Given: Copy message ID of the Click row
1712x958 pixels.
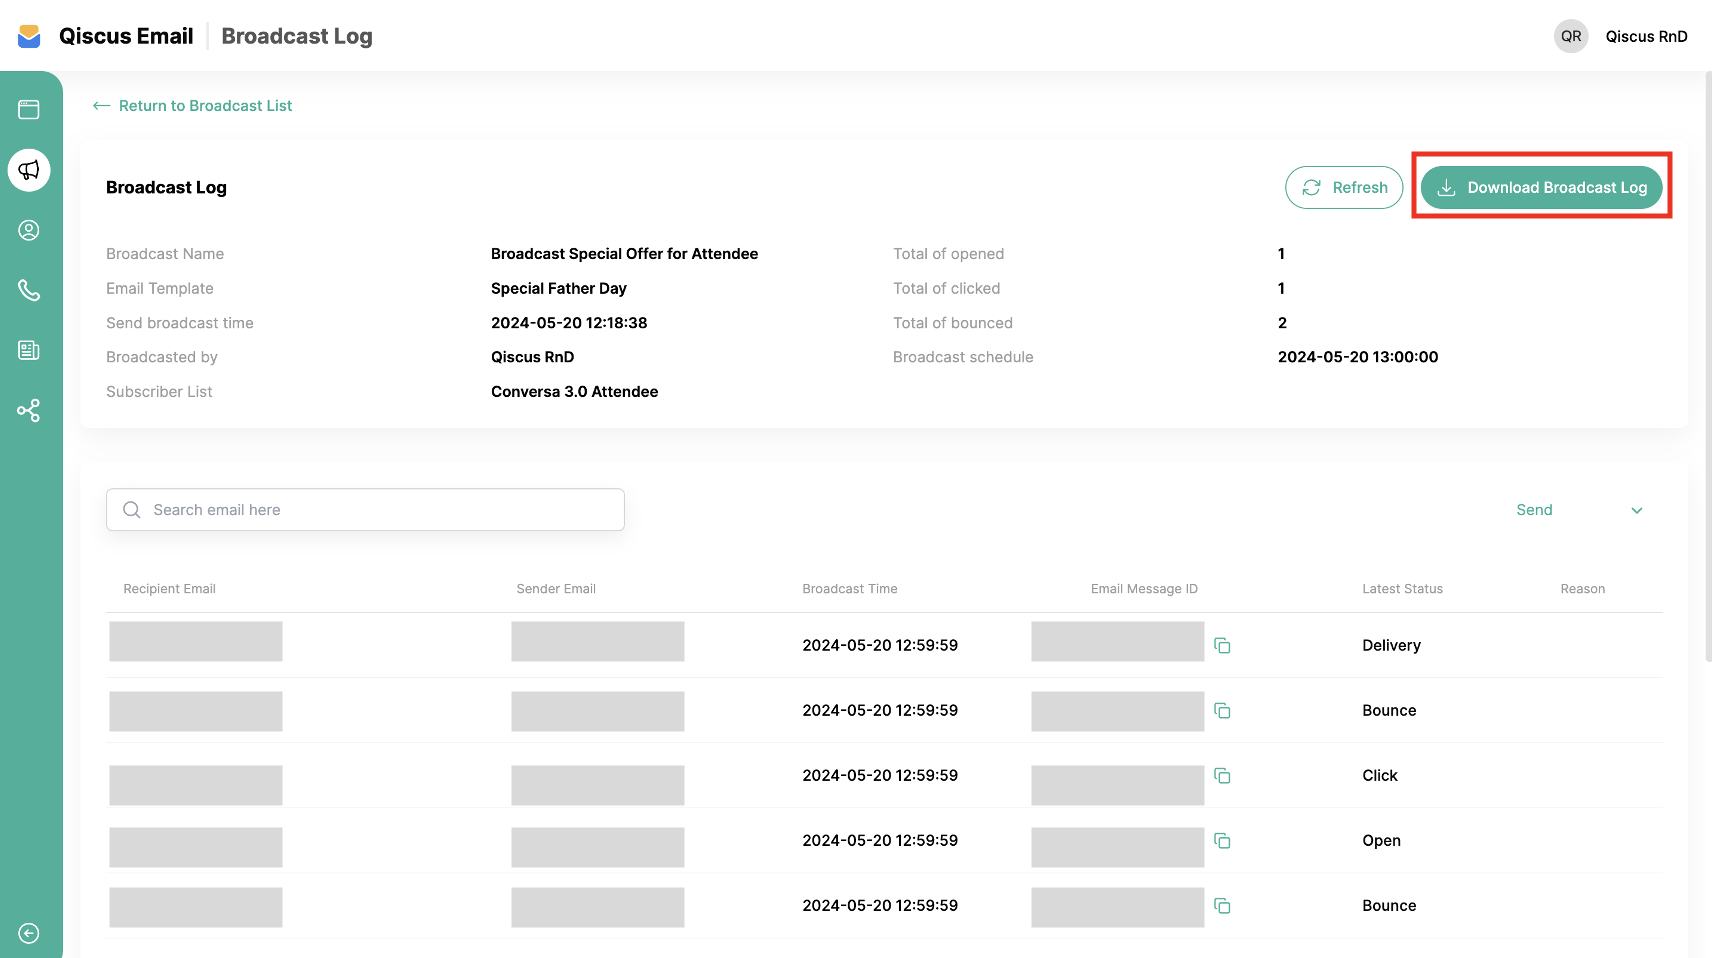Looking at the screenshot, I should 1222,776.
